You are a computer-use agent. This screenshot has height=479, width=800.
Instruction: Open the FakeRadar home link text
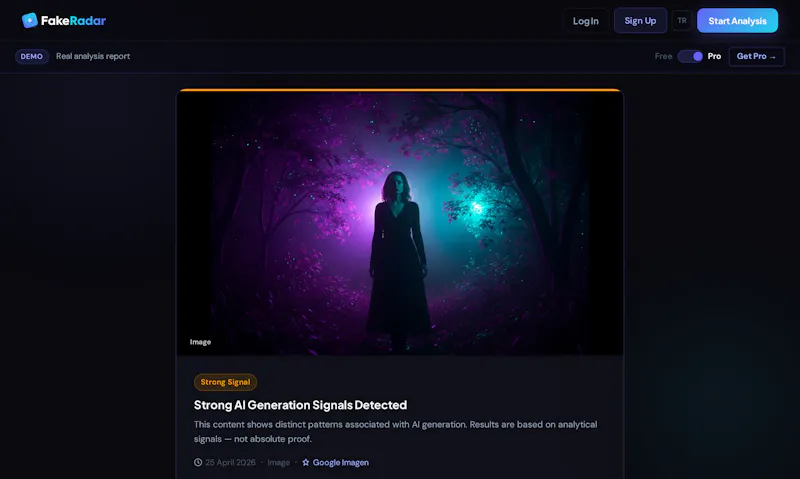pyautogui.click(x=73, y=20)
